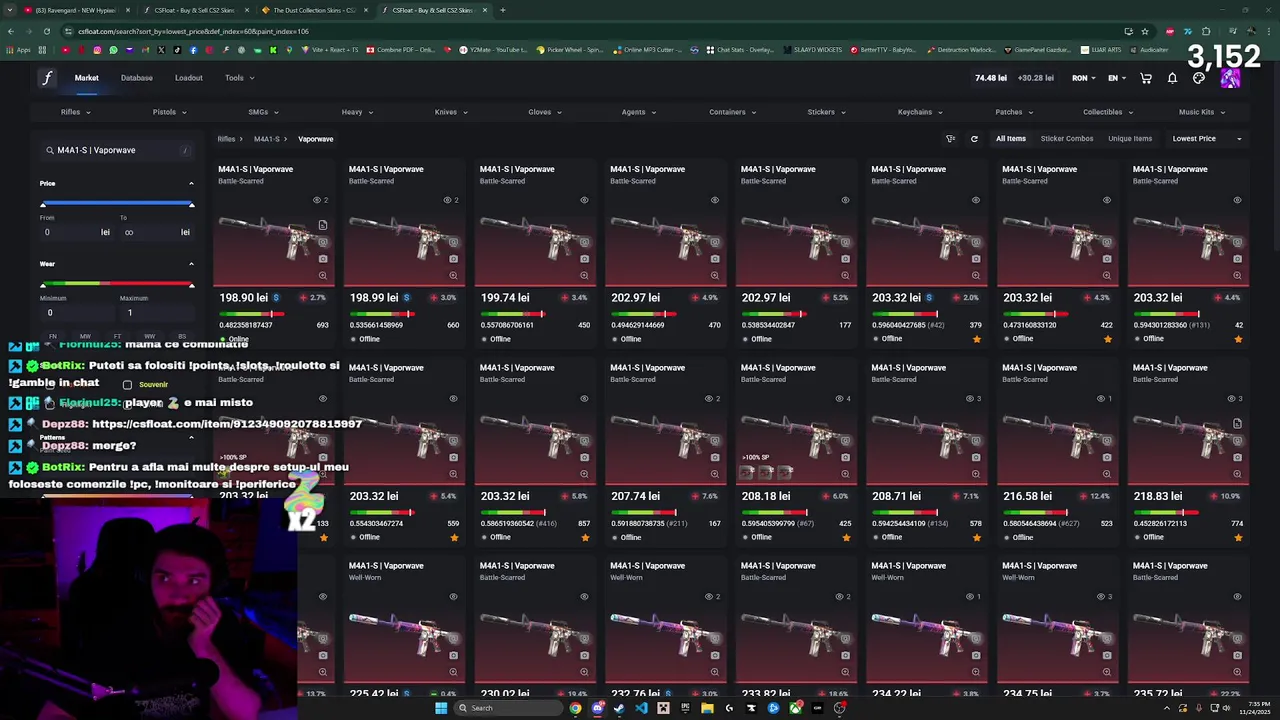Click the document icon on 218.83 lei card

point(1237,424)
